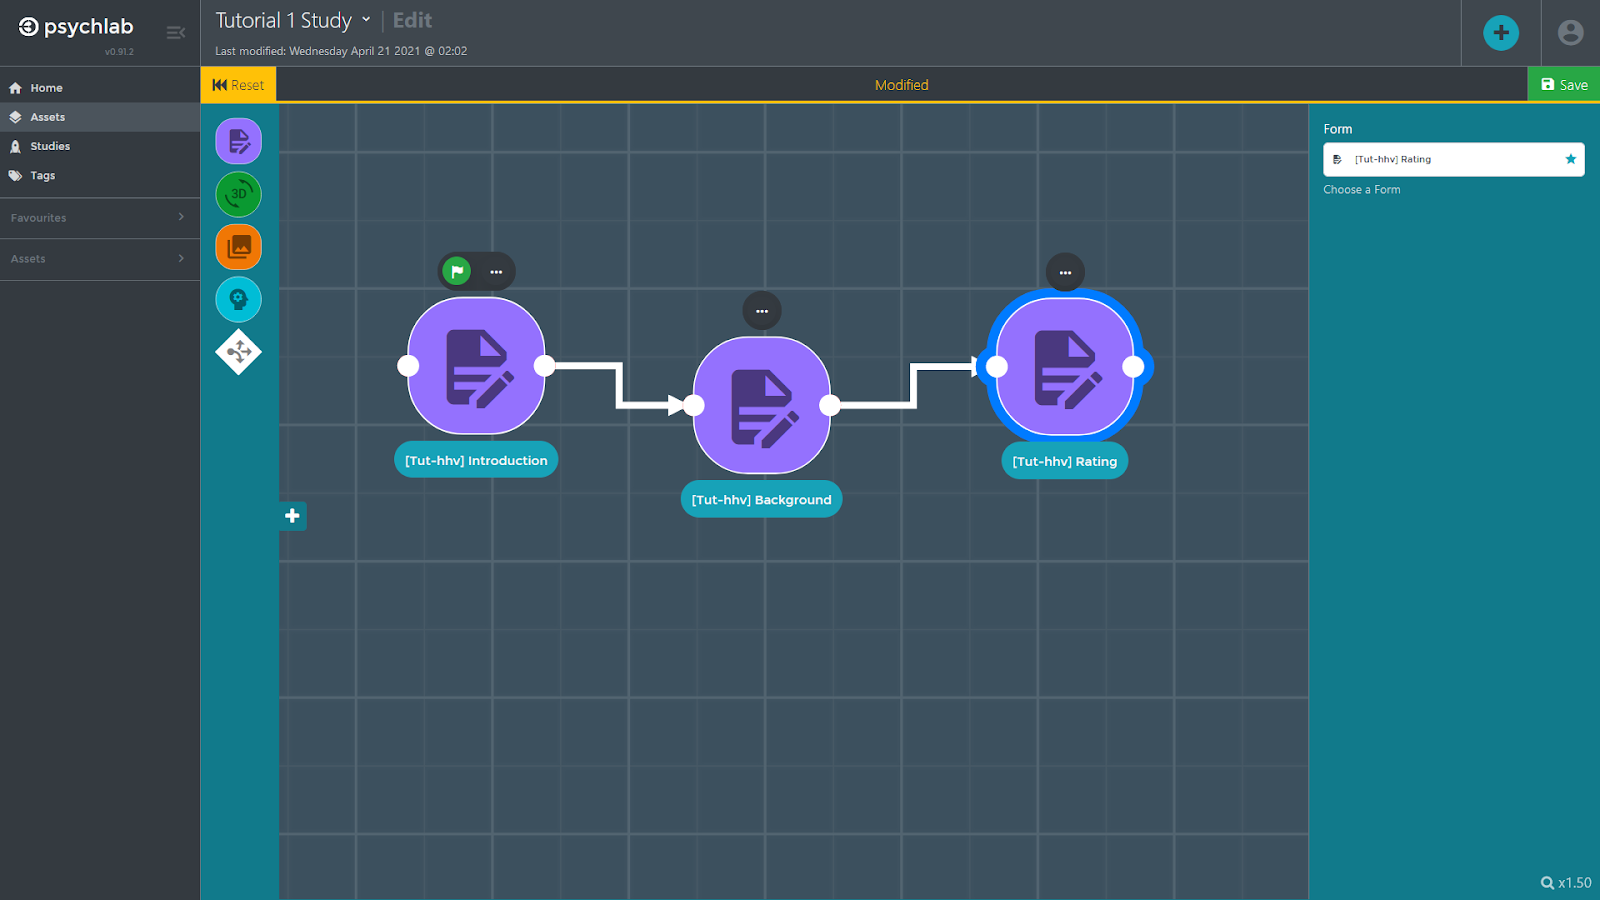Select the green 3D asset tool
The height and width of the screenshot is (900, 1600).
[238, 194]
